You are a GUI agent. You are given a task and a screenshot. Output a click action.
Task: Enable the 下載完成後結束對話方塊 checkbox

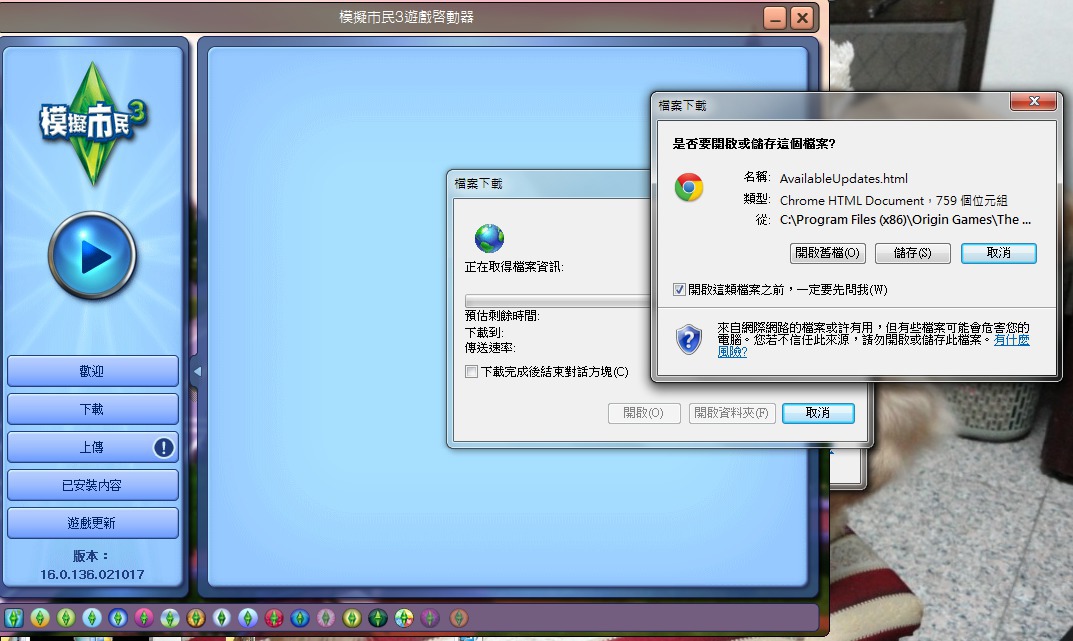[x=471, y=371]
